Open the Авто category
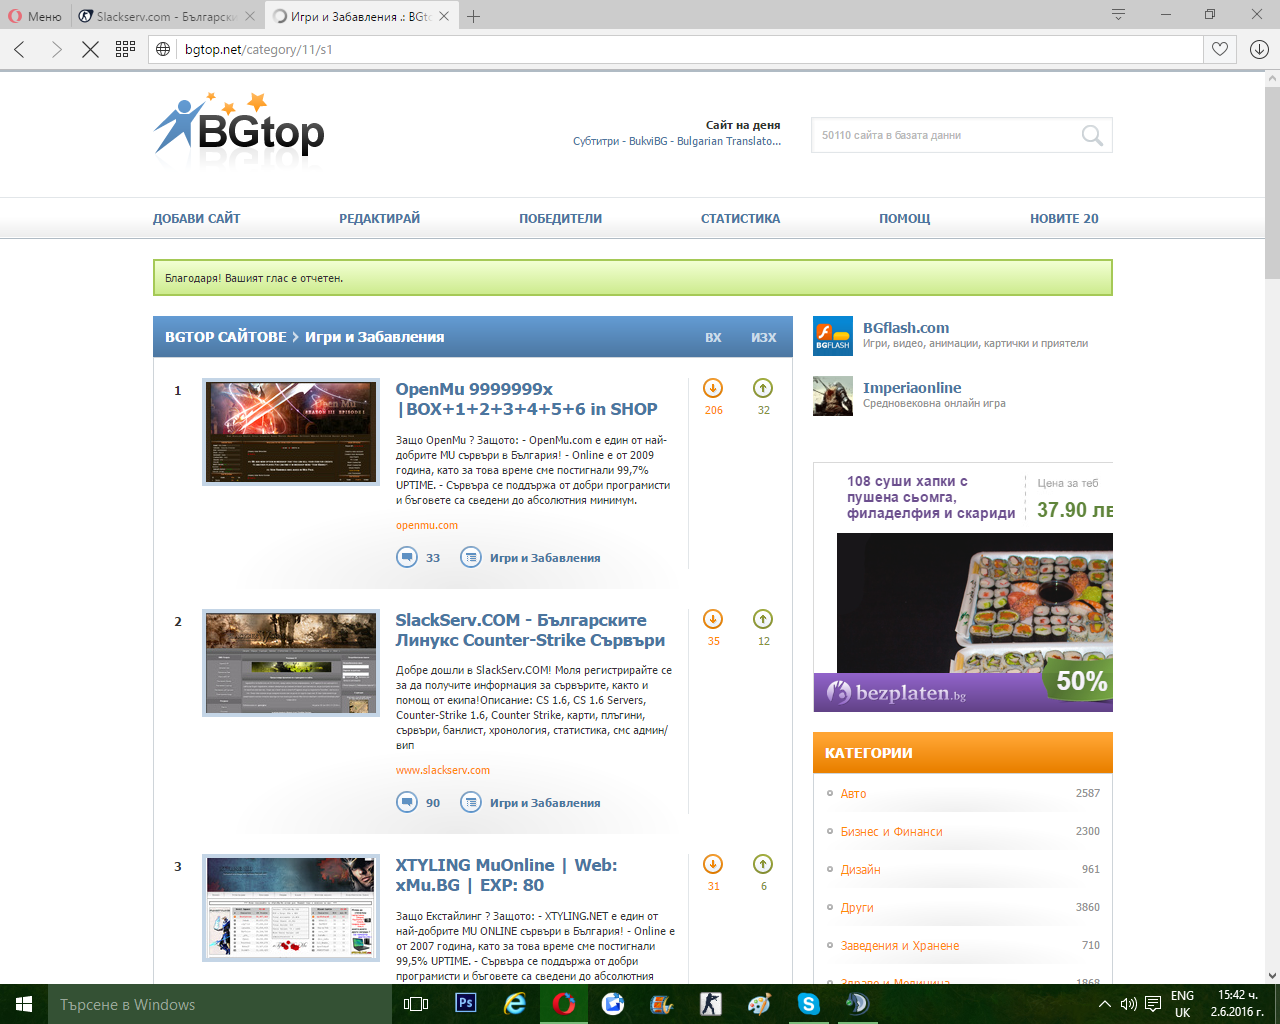Screen dimensions: 1280x1024 point(854,793)
